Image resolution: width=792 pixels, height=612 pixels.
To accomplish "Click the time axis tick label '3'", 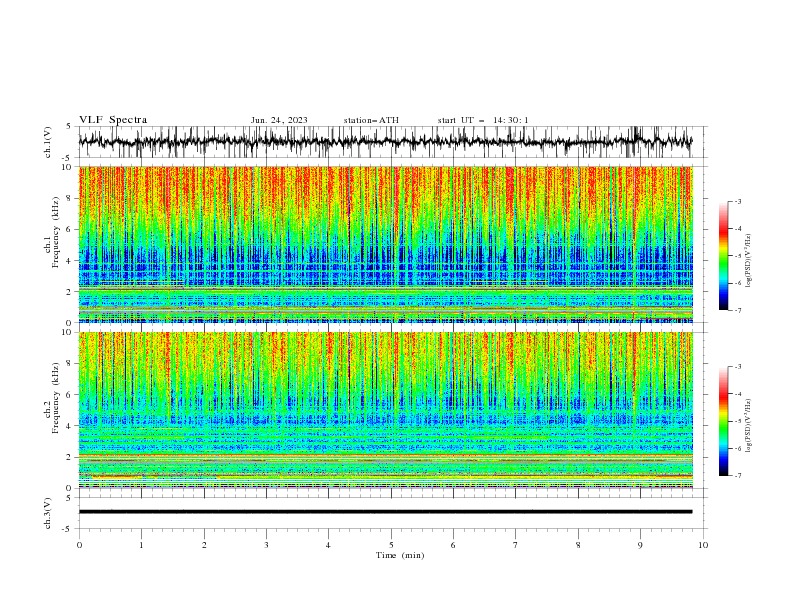I will coord(266,545).
